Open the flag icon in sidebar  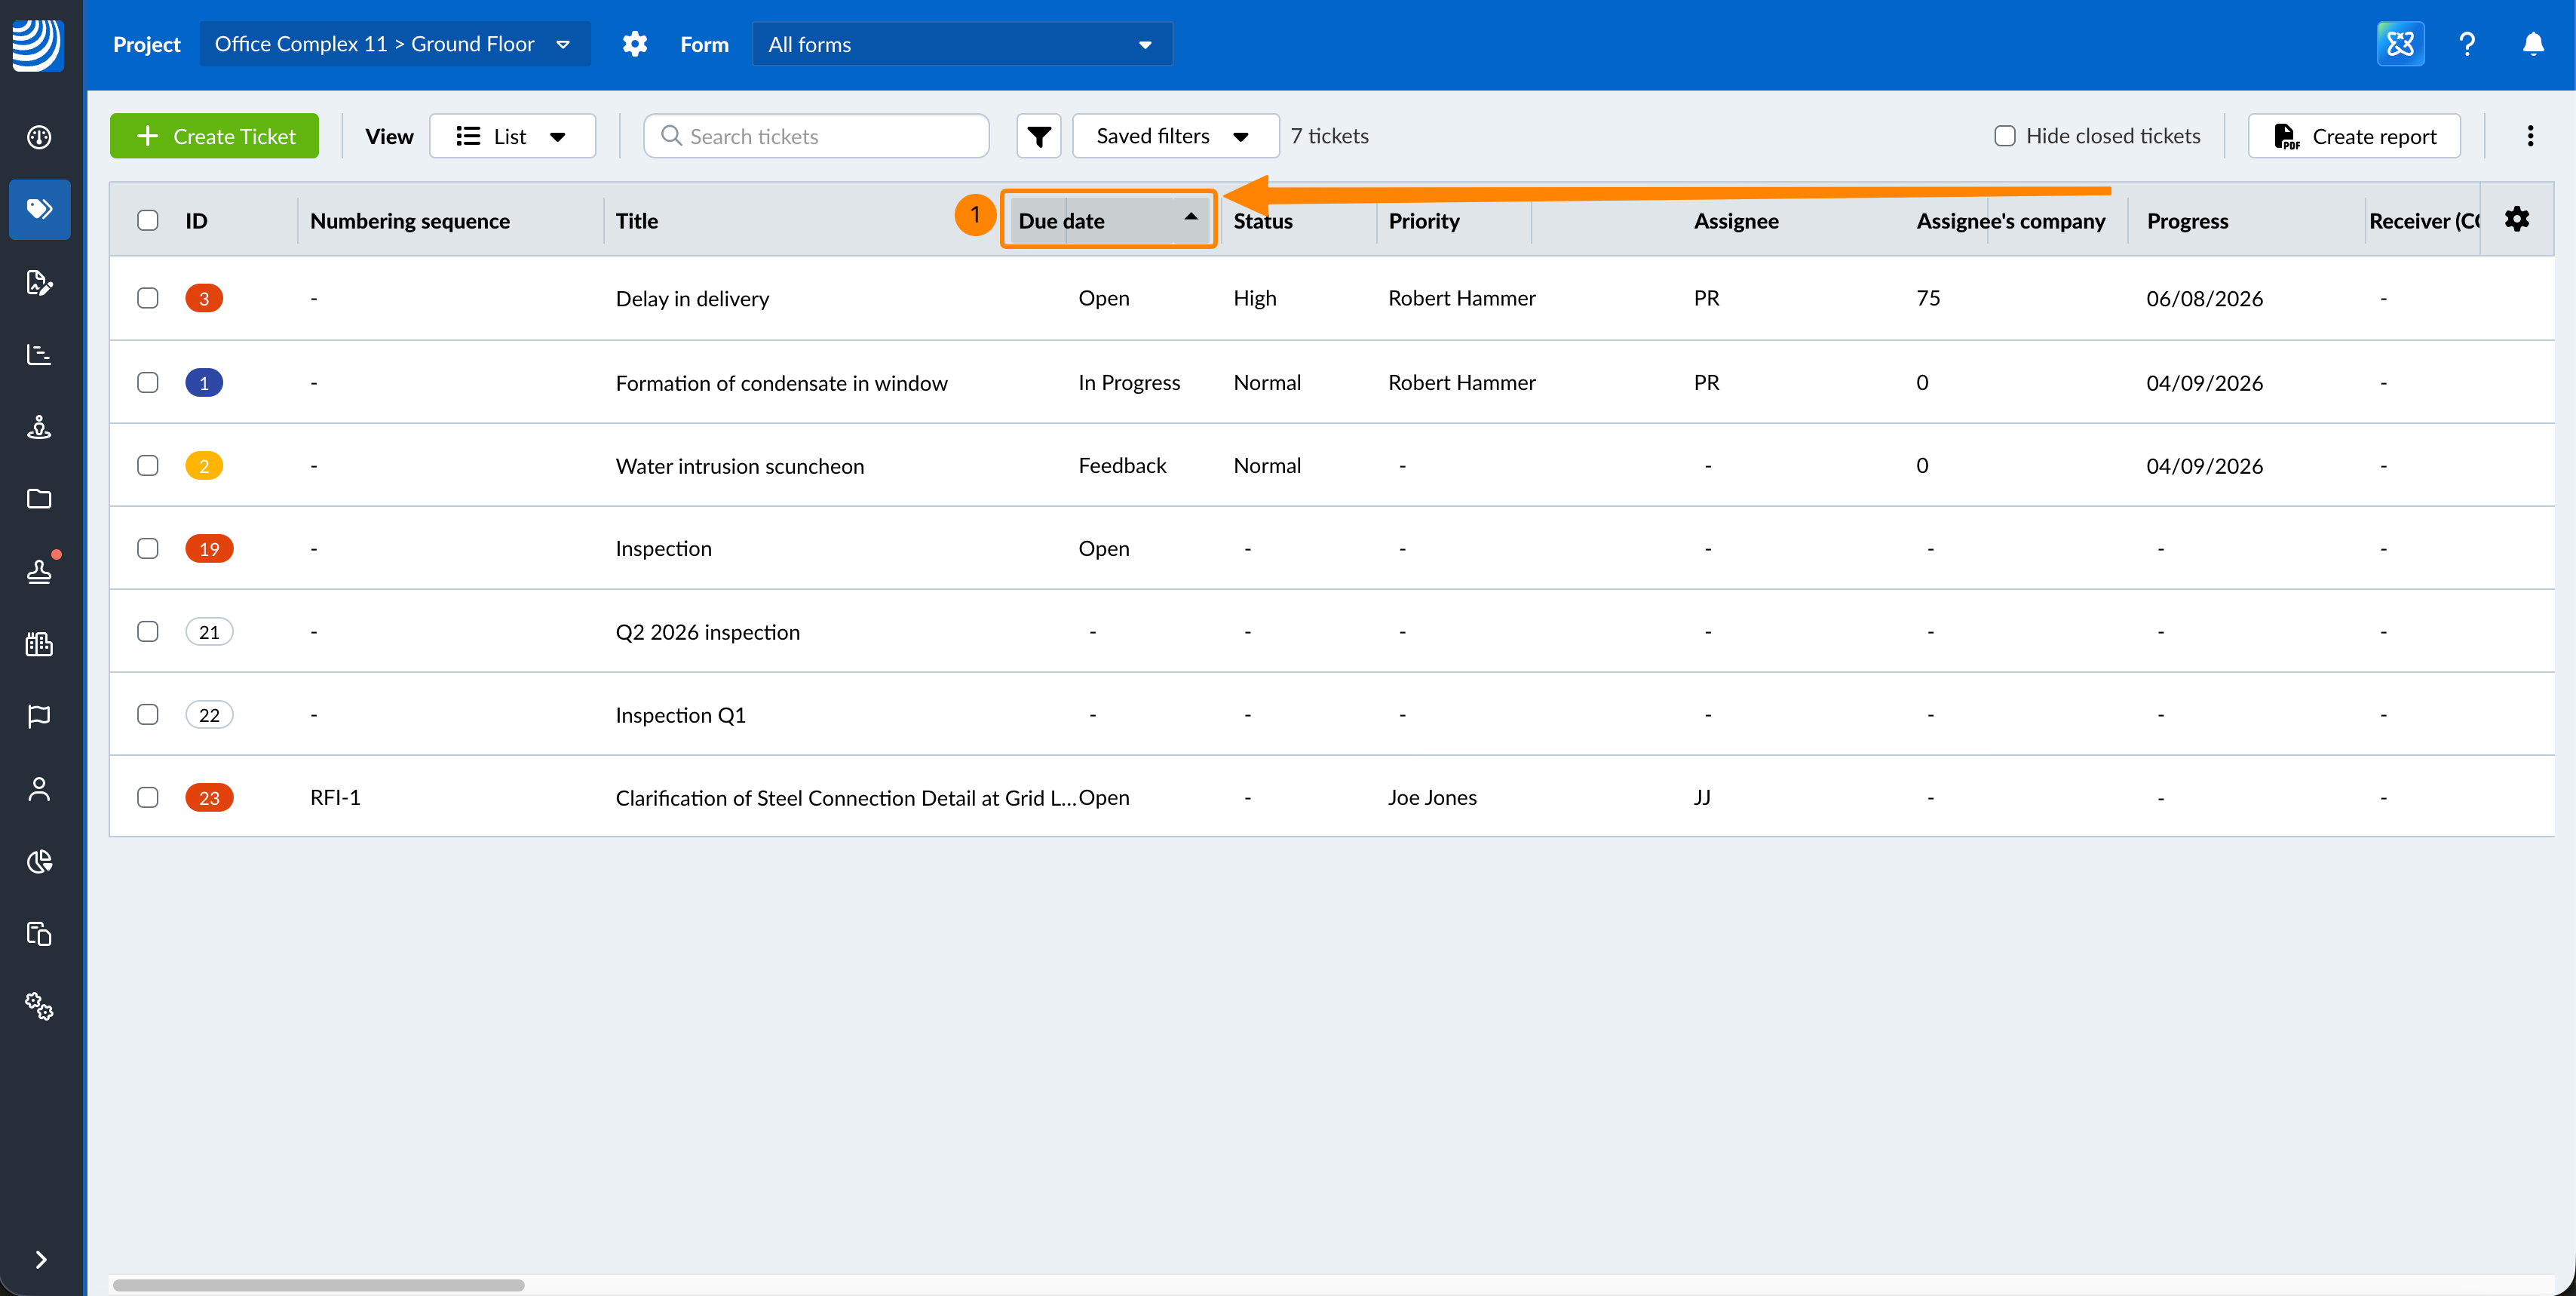pos(39,716)
